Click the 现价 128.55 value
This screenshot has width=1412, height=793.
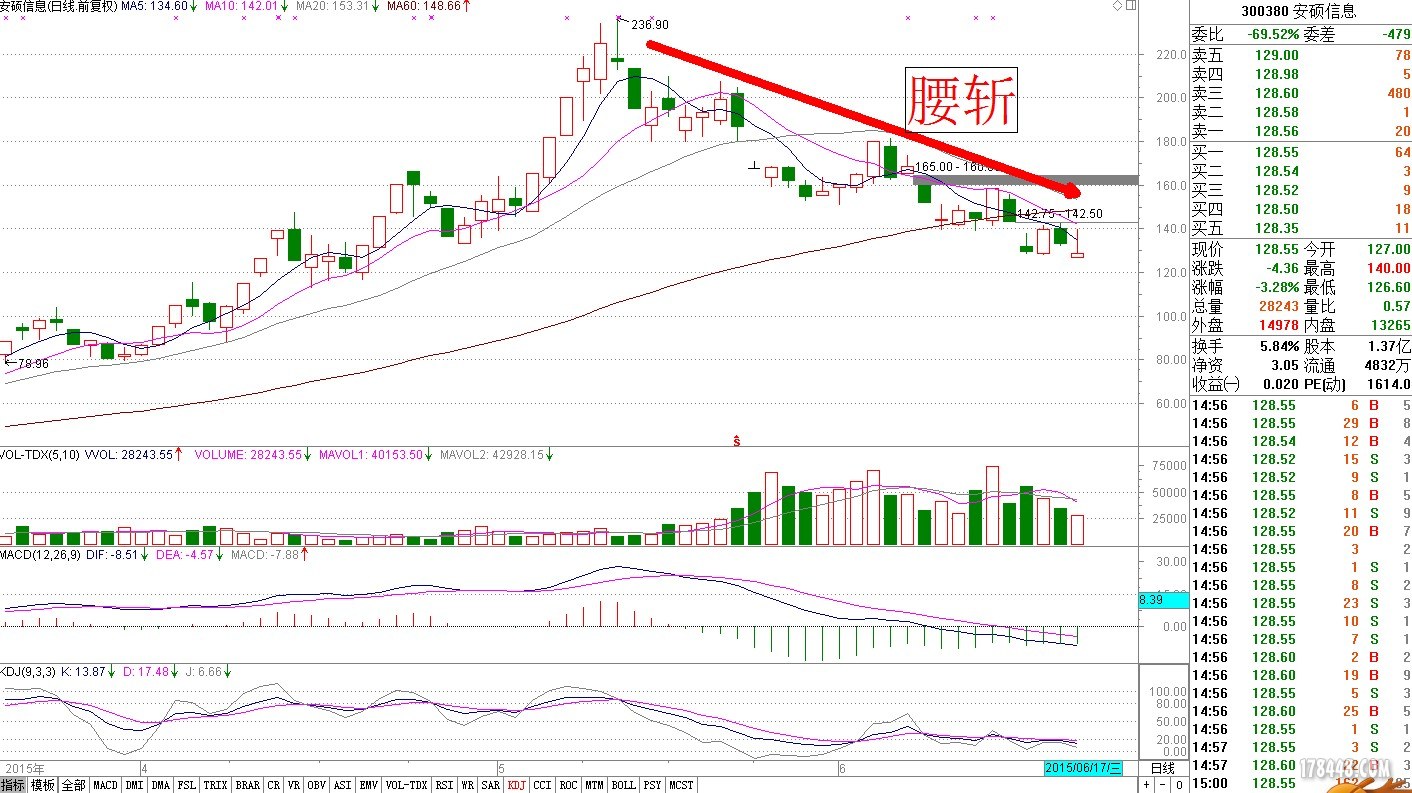(x=1278, y=249)
